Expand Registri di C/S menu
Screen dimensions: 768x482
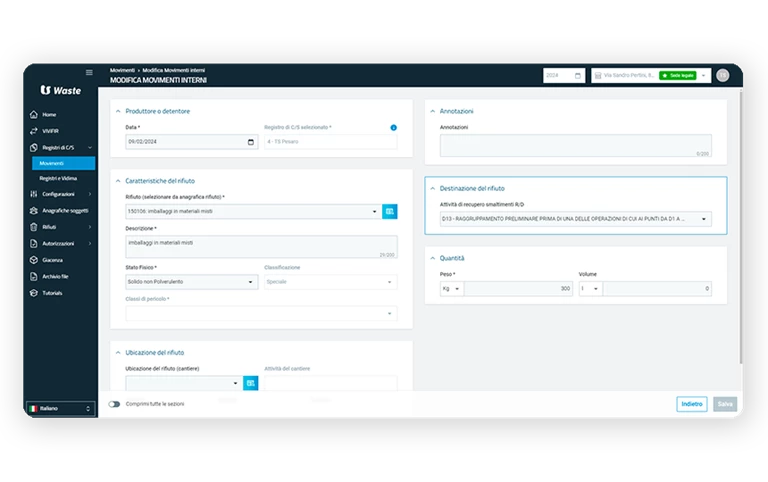60,147
